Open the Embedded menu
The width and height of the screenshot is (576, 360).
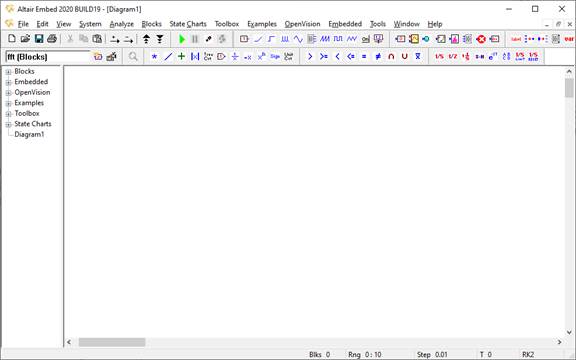click(345, 24)
